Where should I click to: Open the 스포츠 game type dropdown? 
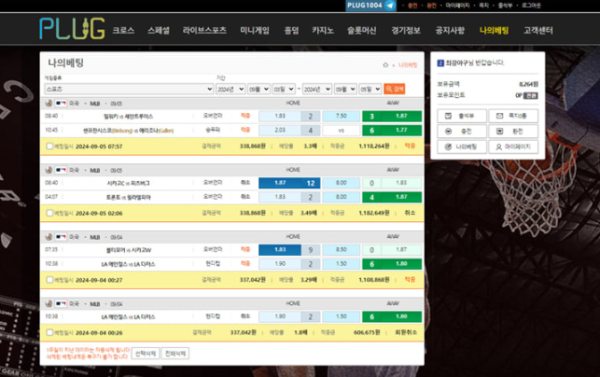point(129,89)
